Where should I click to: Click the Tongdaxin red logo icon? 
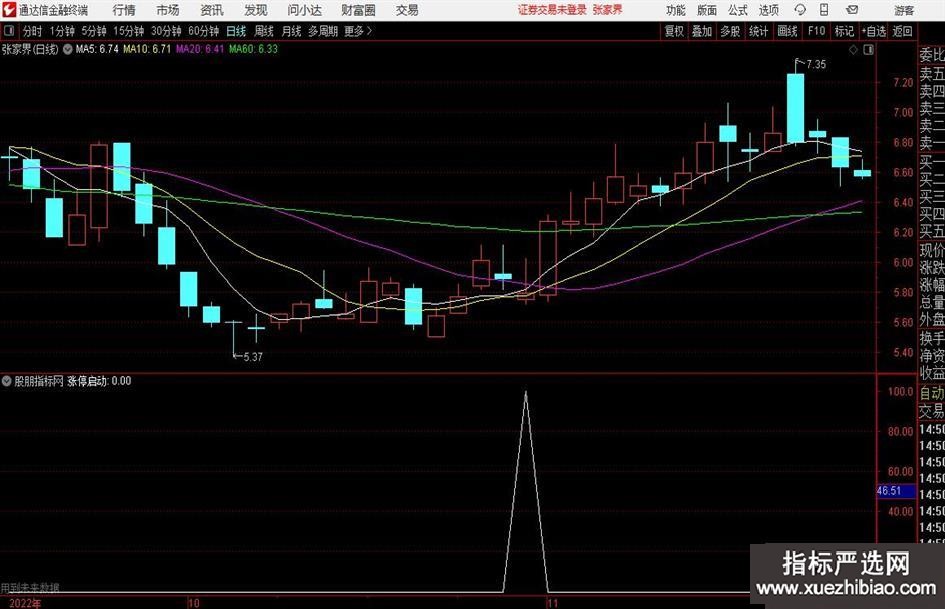coord(9,10)
